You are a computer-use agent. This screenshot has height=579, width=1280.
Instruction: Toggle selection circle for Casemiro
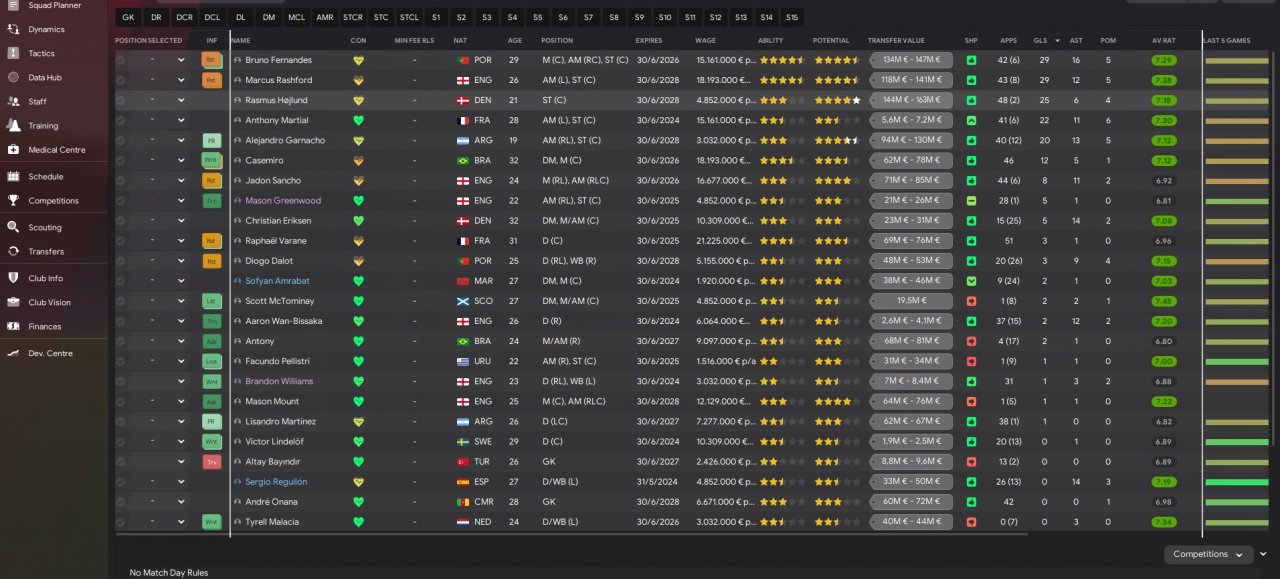click(121, 160)
